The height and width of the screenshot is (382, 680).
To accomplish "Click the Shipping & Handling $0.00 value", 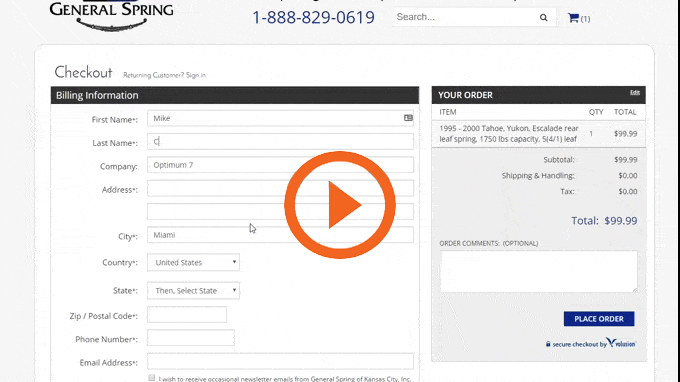I will pos(628,176).
